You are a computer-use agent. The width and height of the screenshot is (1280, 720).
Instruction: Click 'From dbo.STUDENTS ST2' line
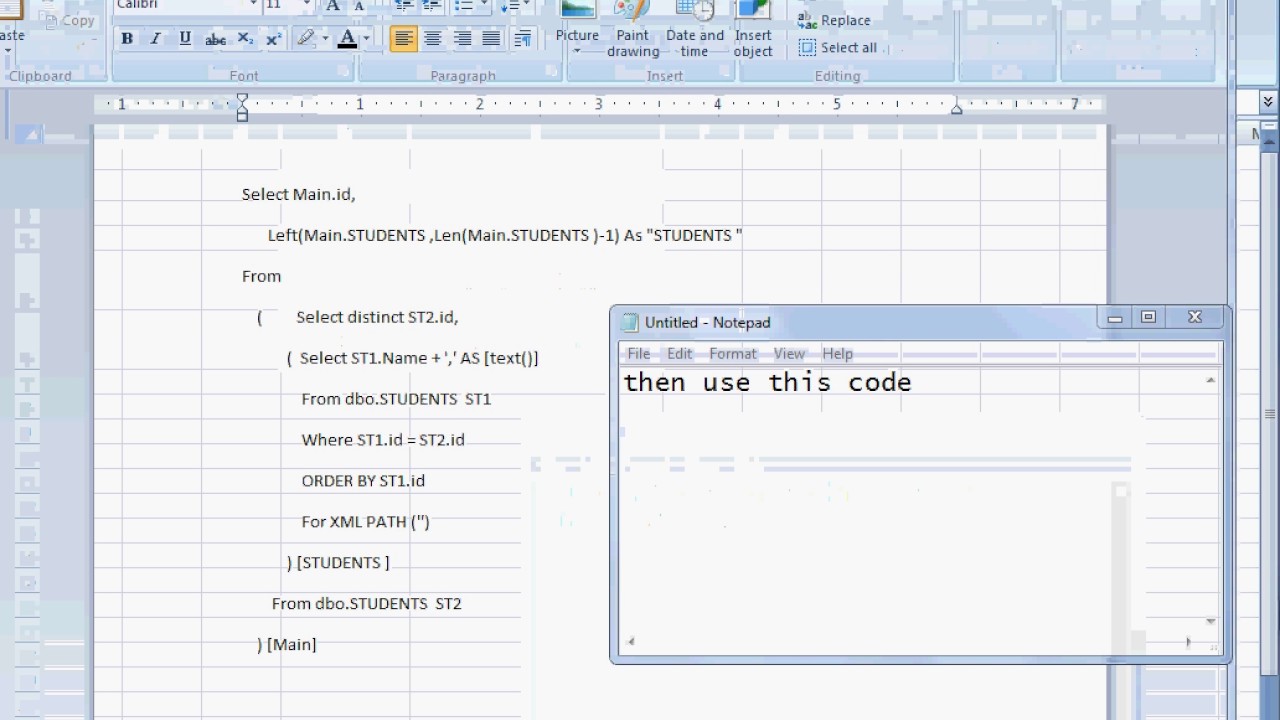(x=366, y=604)
